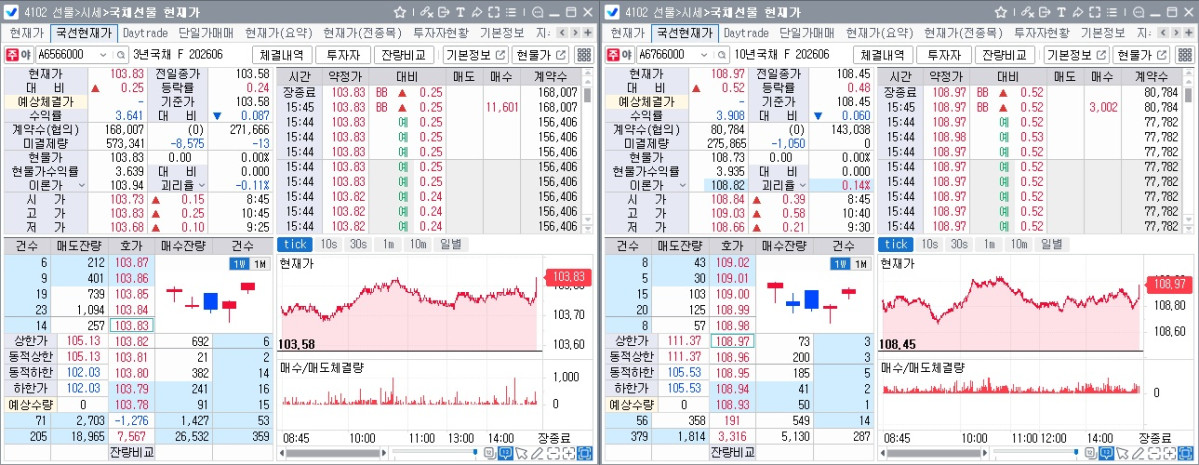The width and height of the screenshot is (1199, 465).
Task: Click 체결내역 button in 3년국채 window
Action: click(x=281, y=55)
